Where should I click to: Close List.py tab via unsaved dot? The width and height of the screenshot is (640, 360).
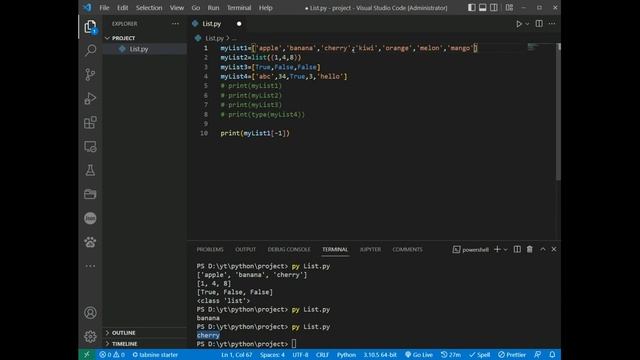tap(239, 24)
